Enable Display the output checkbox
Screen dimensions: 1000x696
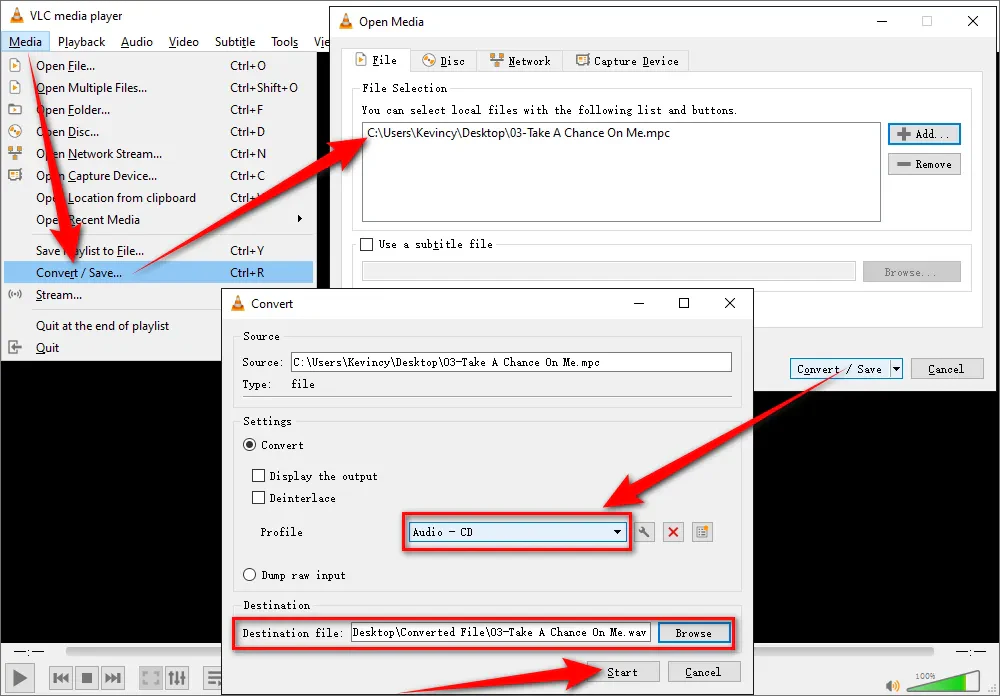258,475
